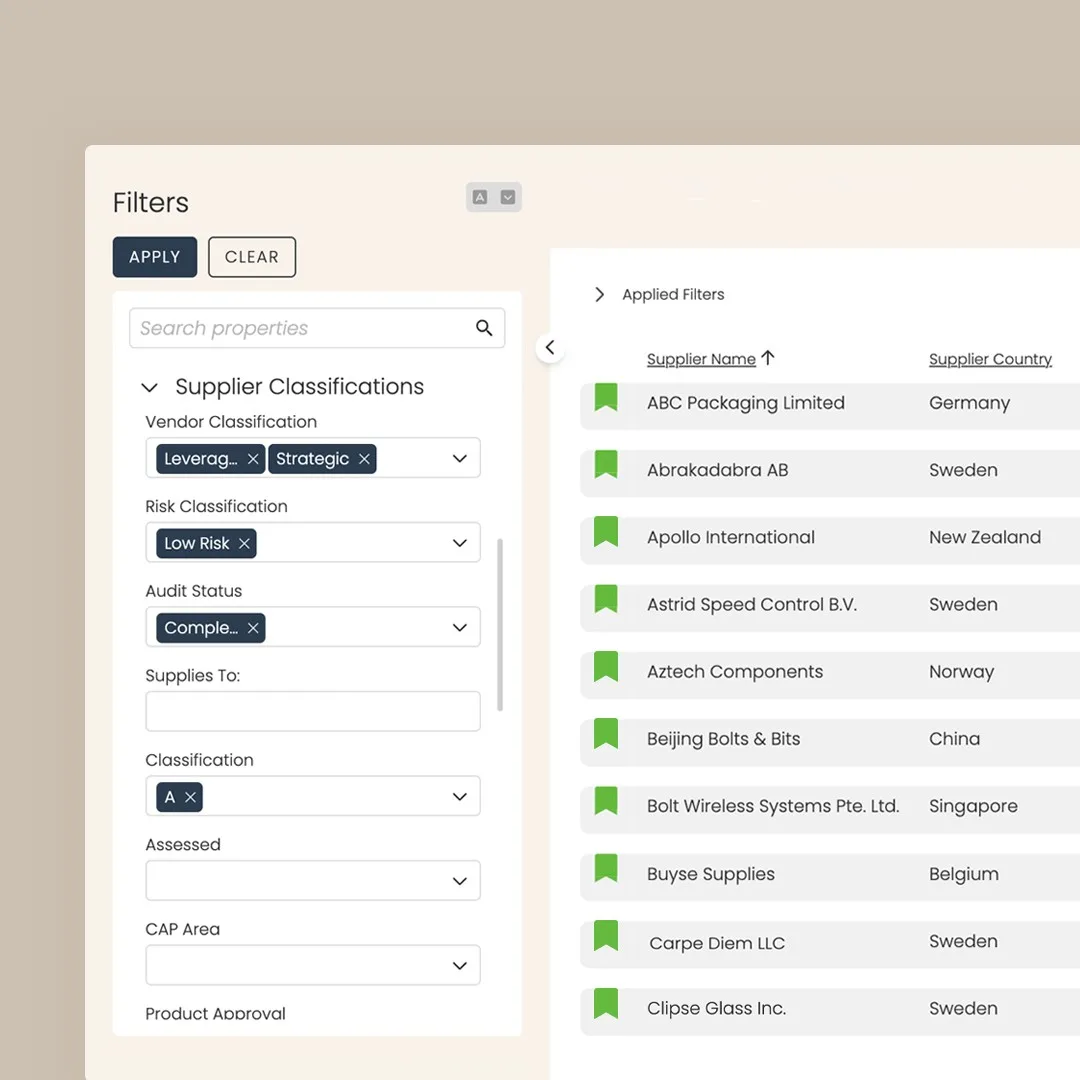1080x1080 pixels.
Task: Click the China country cell
Action: click(954, 739)
